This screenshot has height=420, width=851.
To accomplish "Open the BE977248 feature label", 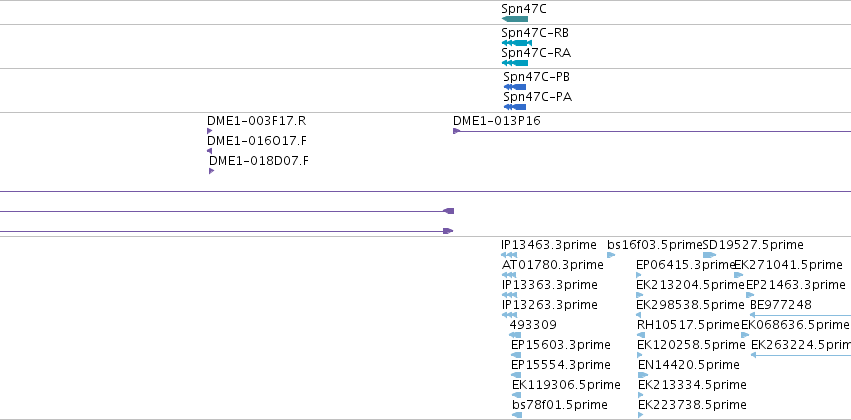I will [781, 304].
